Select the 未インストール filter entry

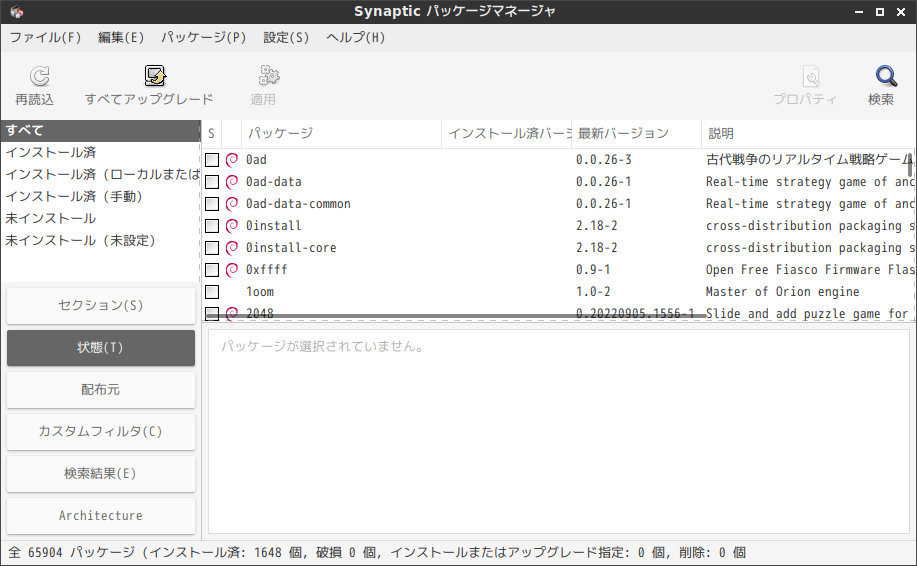point(101,219)
